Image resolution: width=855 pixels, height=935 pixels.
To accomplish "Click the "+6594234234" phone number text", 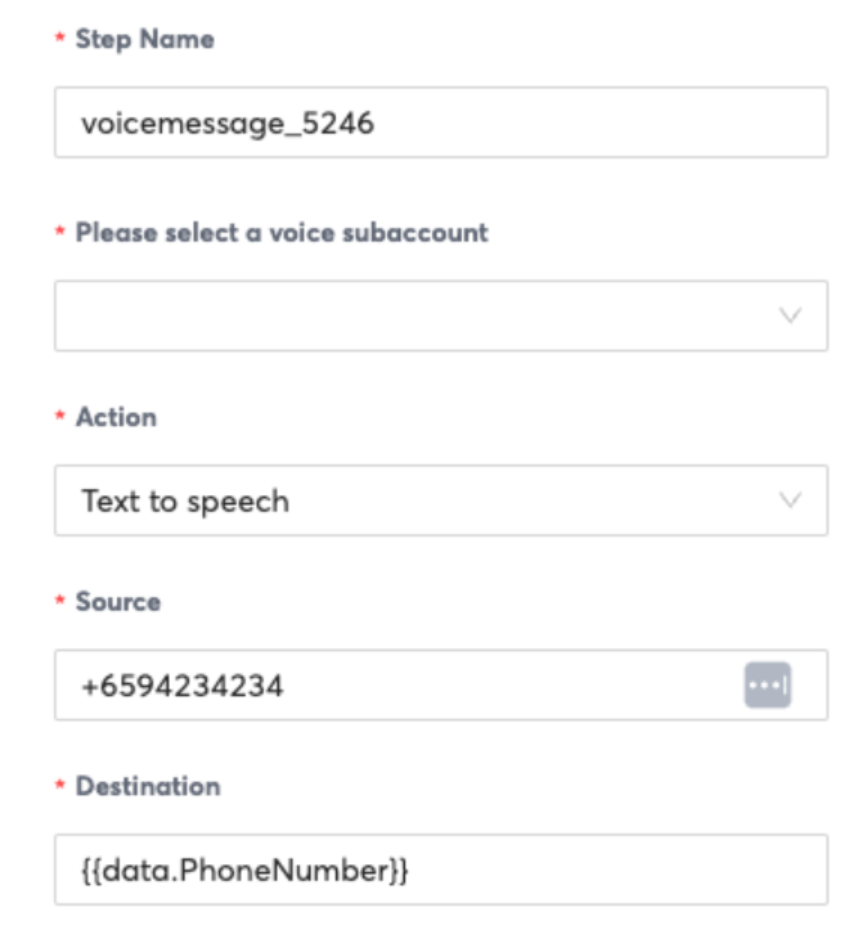I will [x=182, y=686].
